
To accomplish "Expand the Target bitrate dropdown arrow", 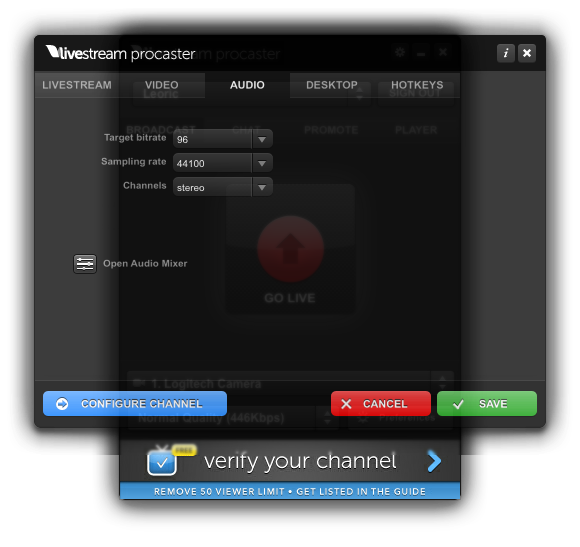I will [x=262, y=139].
